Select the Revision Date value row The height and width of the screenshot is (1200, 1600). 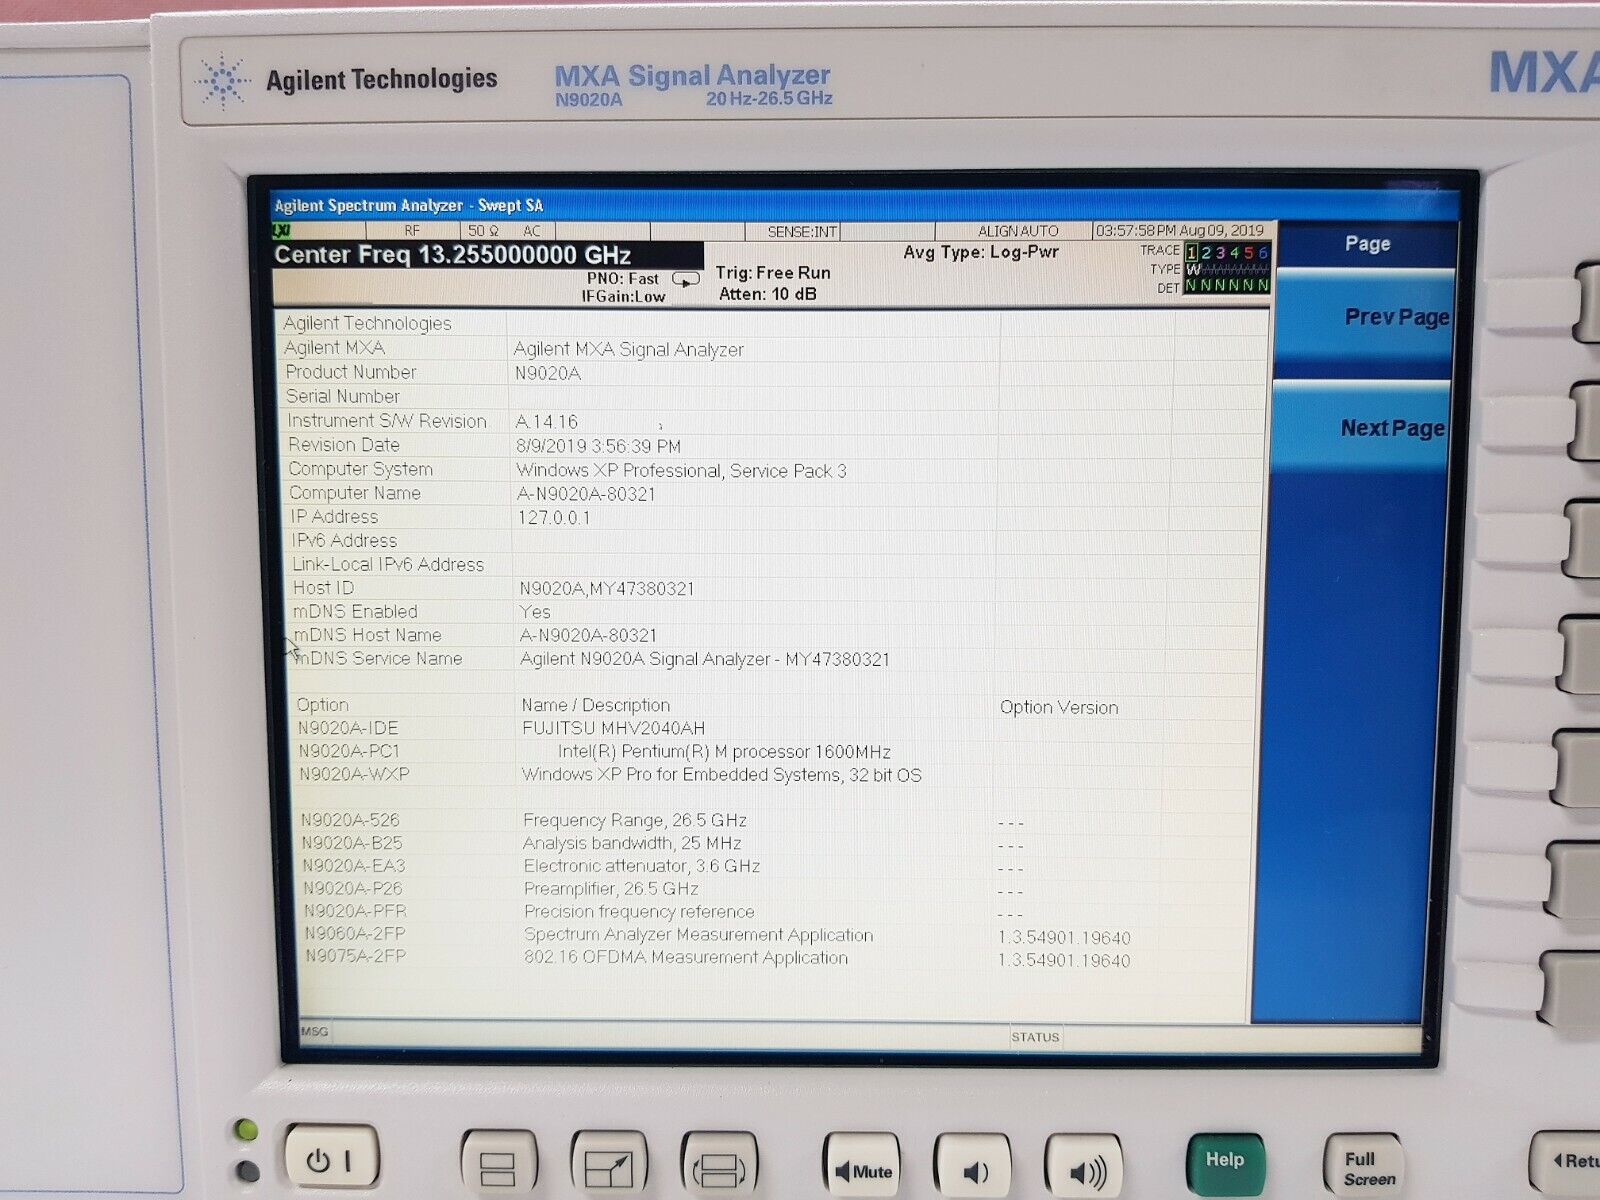[x=598, y=446]
